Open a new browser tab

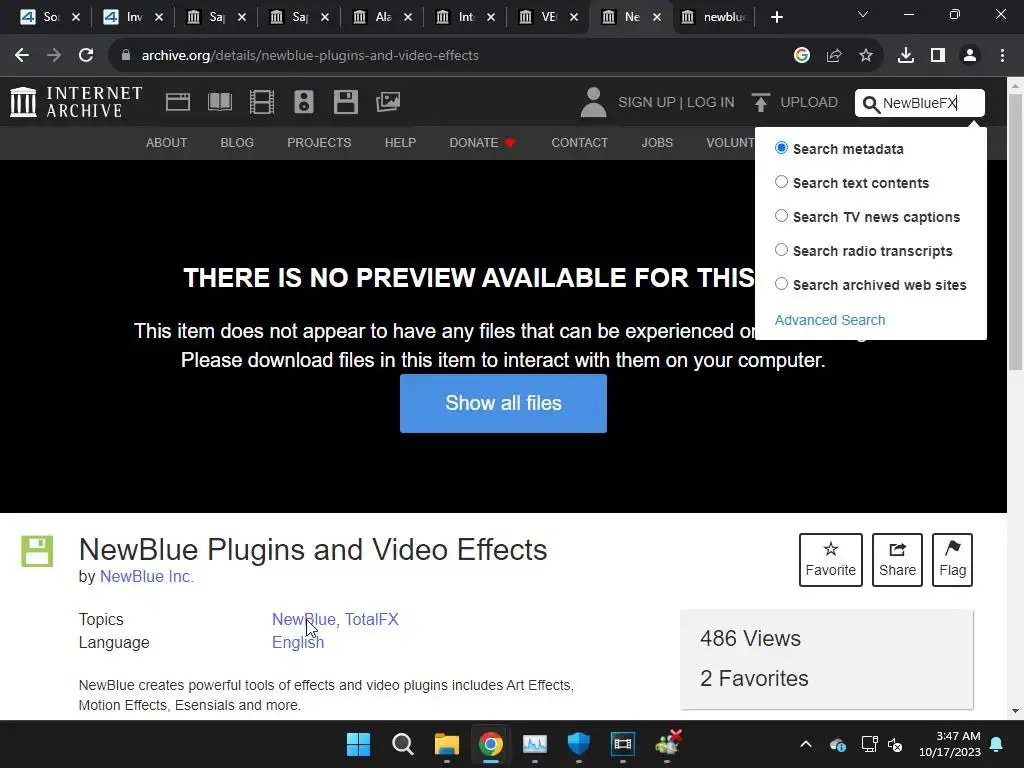776,17
